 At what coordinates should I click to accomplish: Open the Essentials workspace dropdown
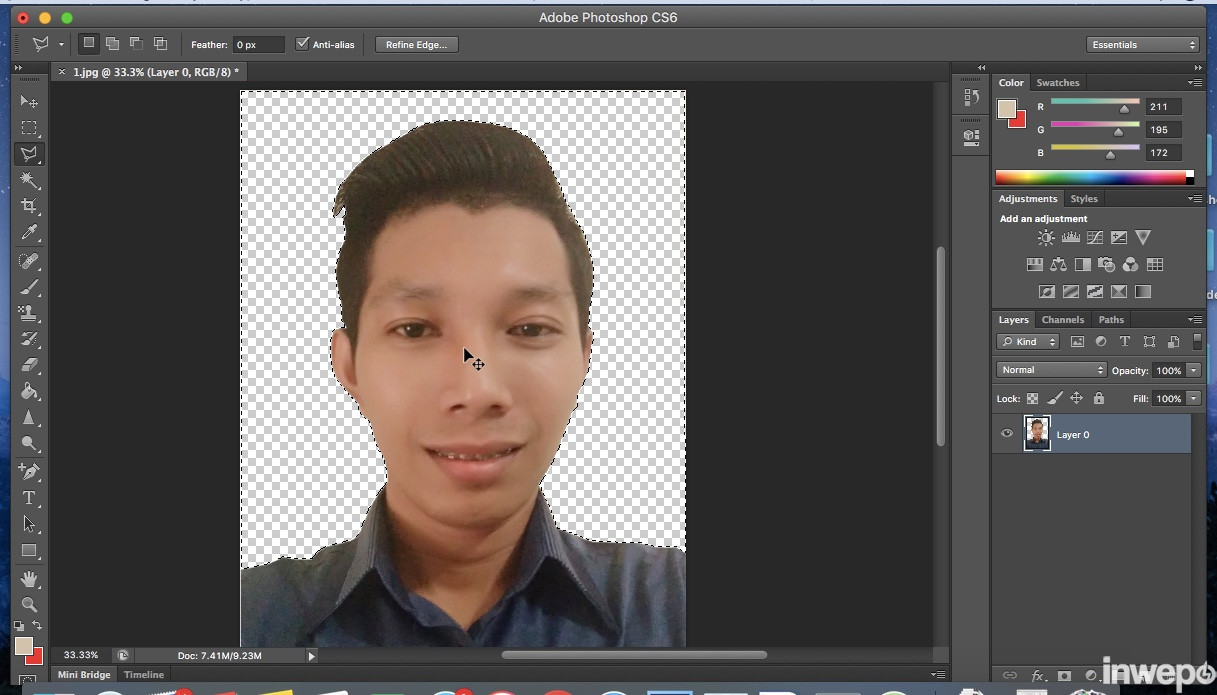1142,45
